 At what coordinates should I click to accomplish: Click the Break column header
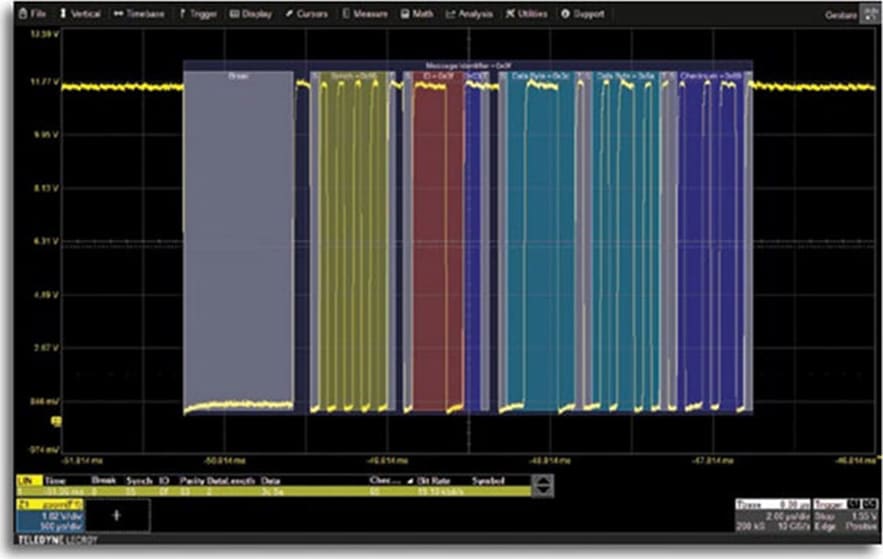103,480
